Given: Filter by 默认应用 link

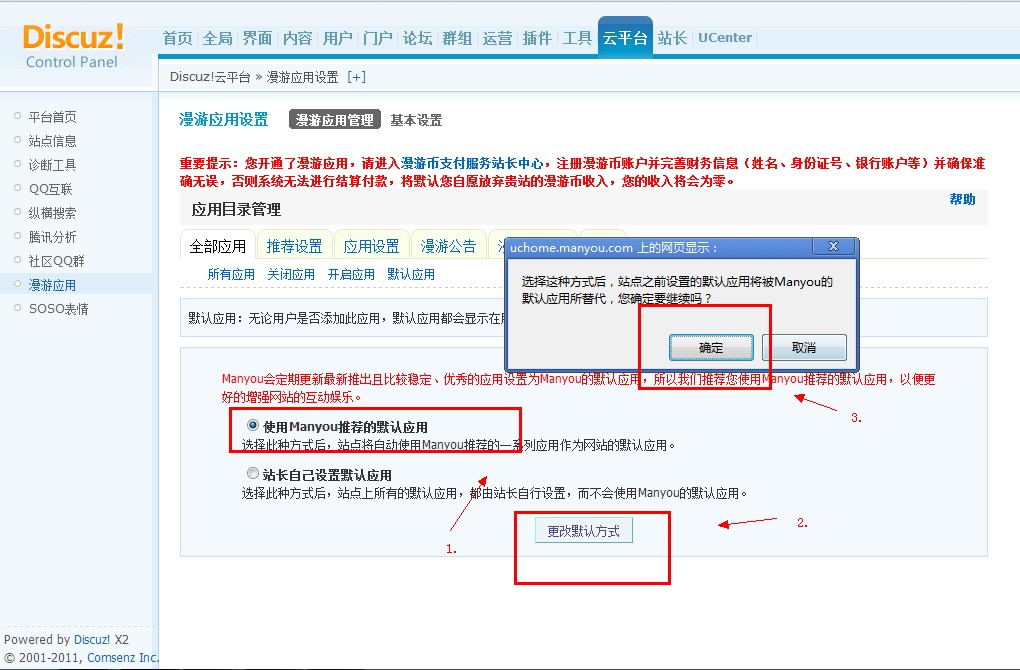Looking at the screenshot, I should pos(410,275).
